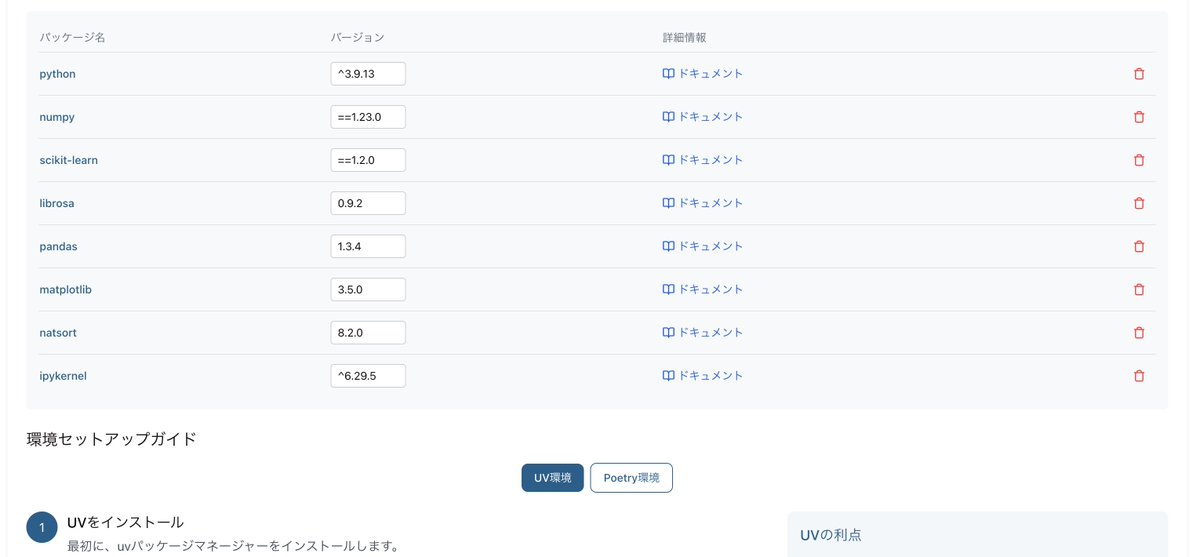Switch to the Poetry環境 tab
This screenshot has height=557, width=1200.
click(x=631, y=478)
